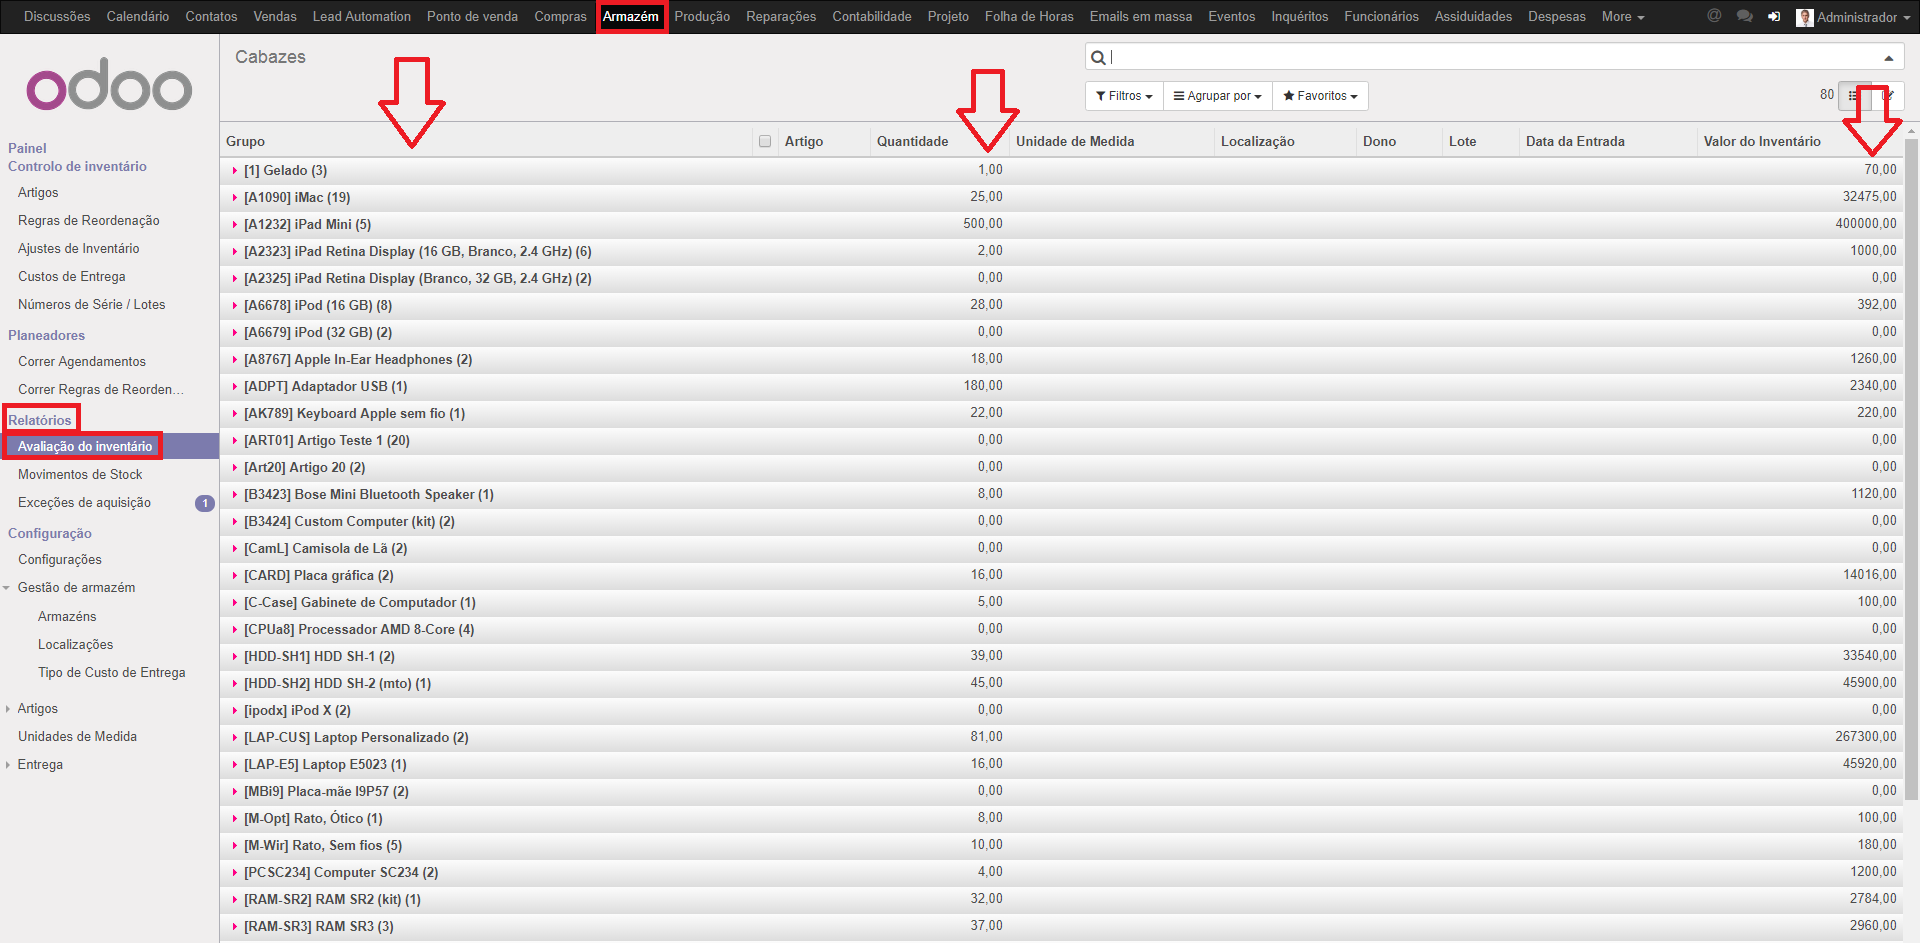Expand the [A1232] iPad Mini (5) group
Image resolution: width=1920 pixels, height=943 pixels.
pos(235,225)
